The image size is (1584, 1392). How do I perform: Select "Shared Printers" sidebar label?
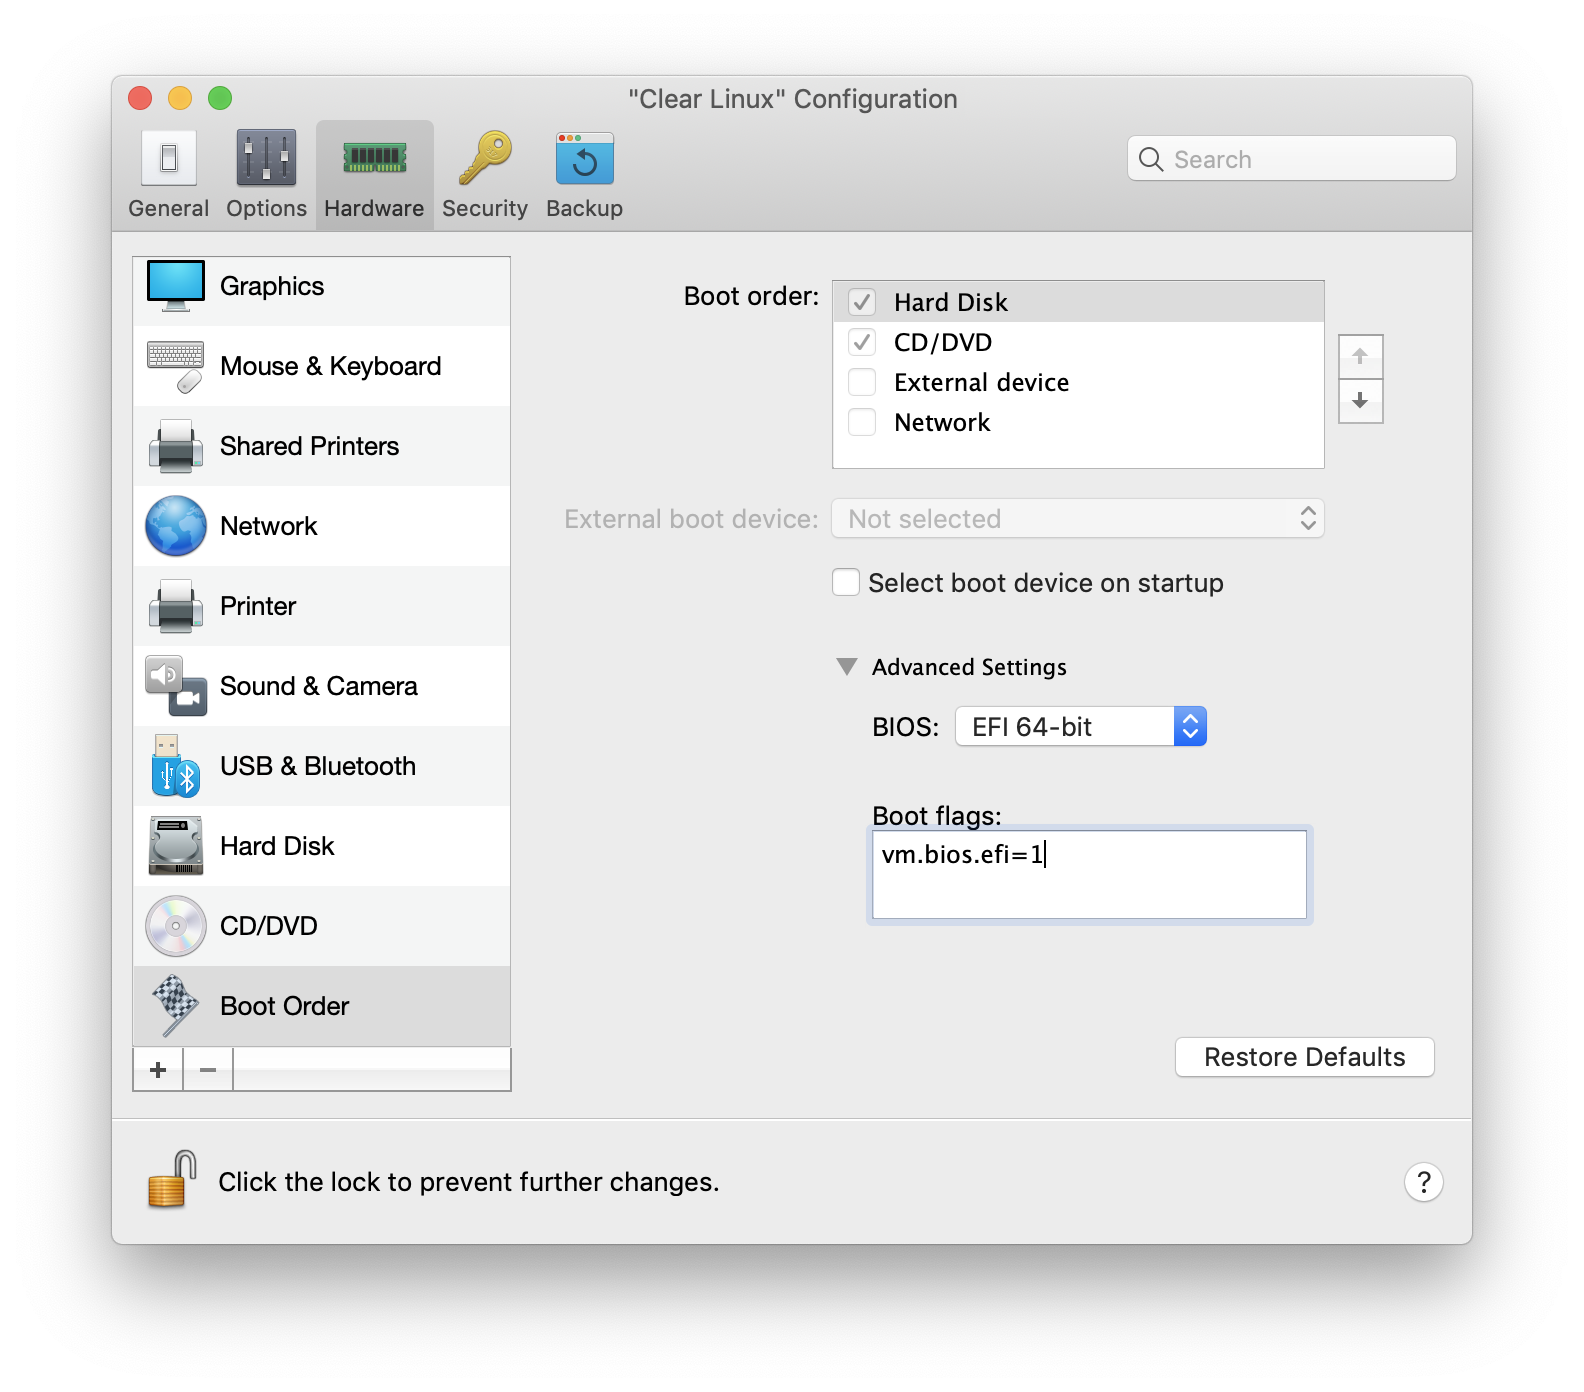[x=310, y=446]
